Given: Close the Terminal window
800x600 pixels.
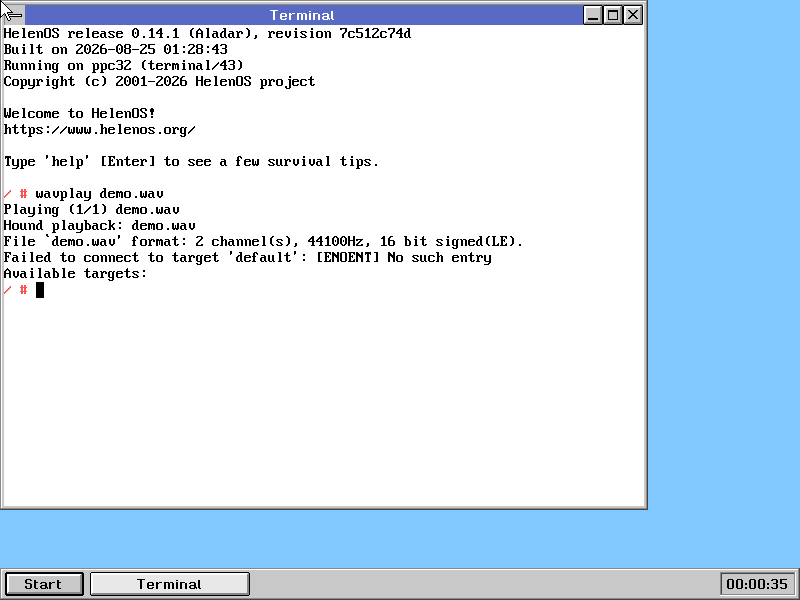Looking at the screenshot, I should click(633, 15).
